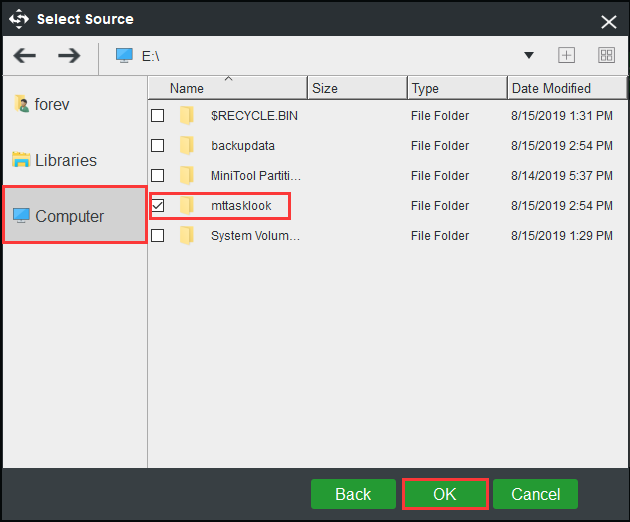This screenshot has width=630, height=522.
Task: Click the MiniTool Partiti... folder icon
Action: 187,176
